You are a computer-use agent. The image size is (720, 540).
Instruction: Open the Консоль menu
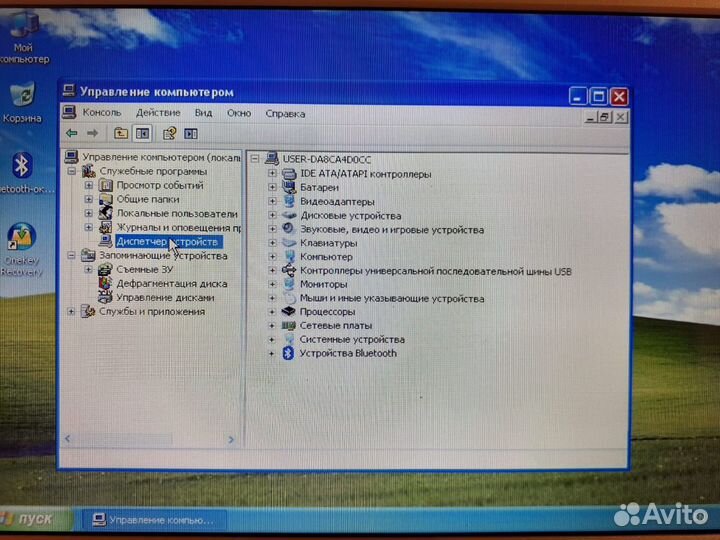tap(102, 112)
